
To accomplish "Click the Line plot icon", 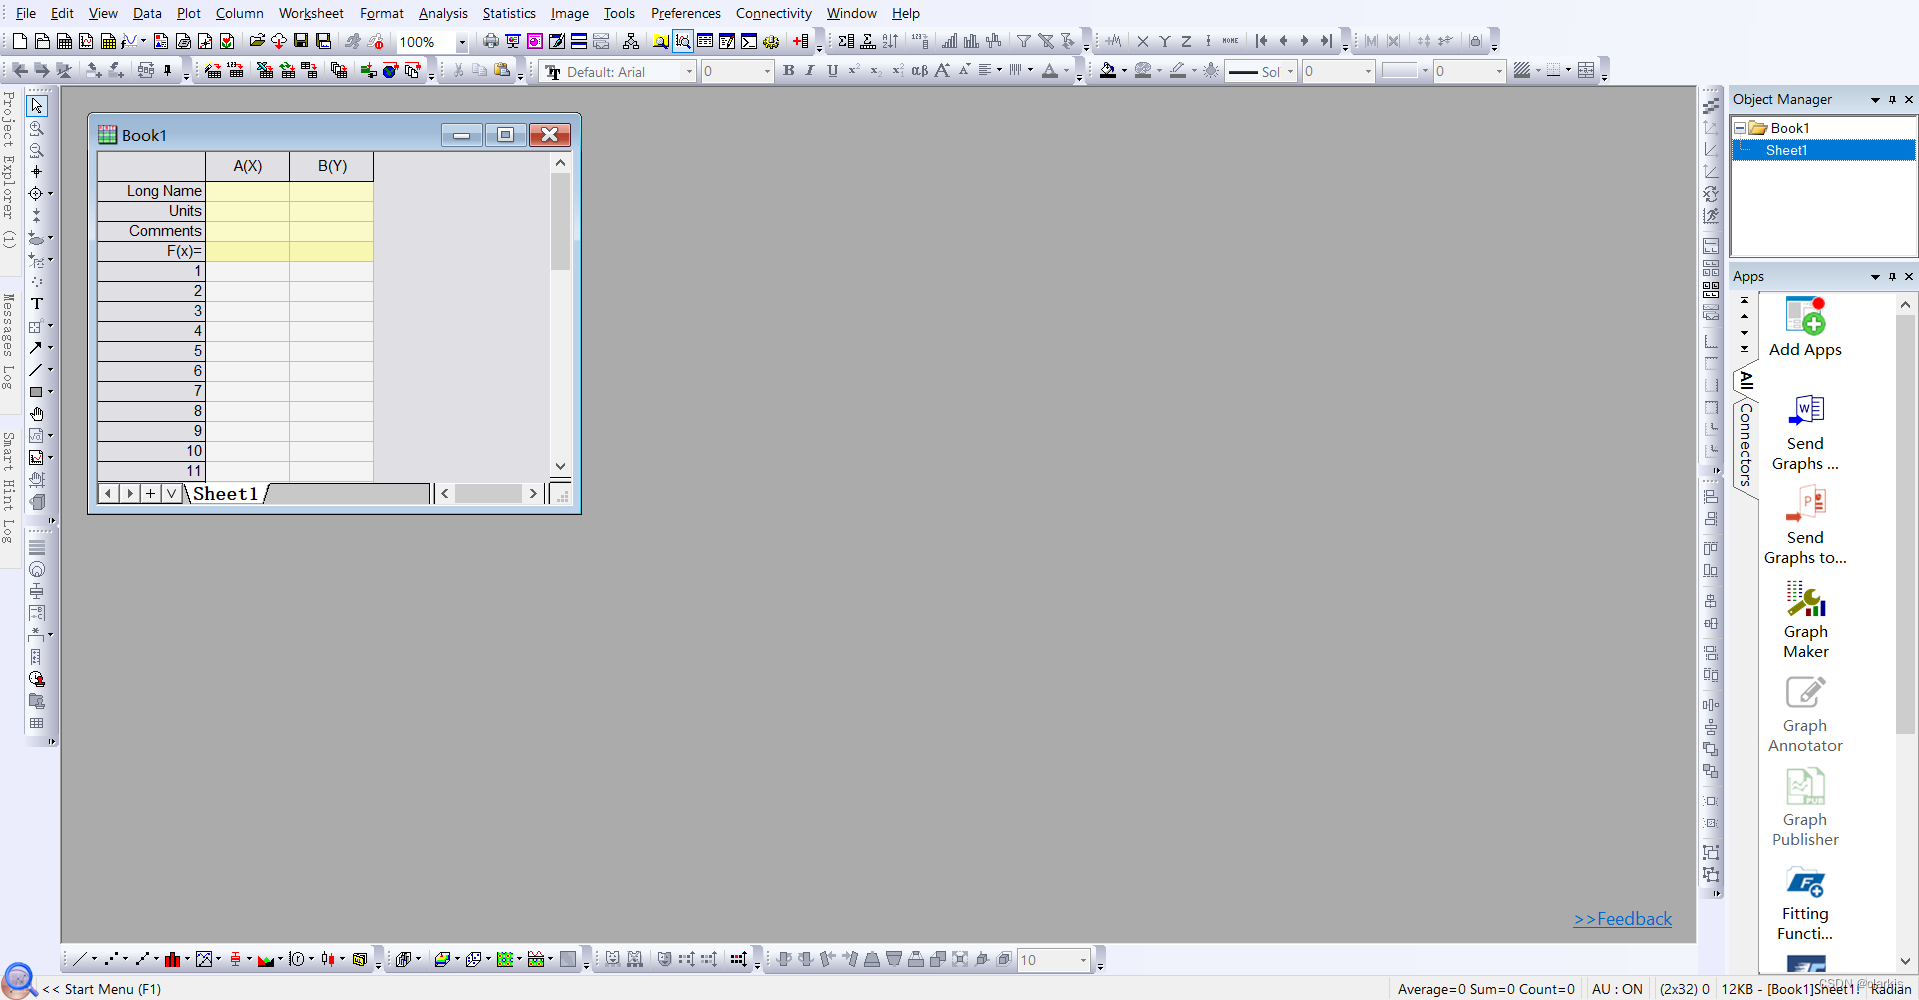I will coord(79,959).
